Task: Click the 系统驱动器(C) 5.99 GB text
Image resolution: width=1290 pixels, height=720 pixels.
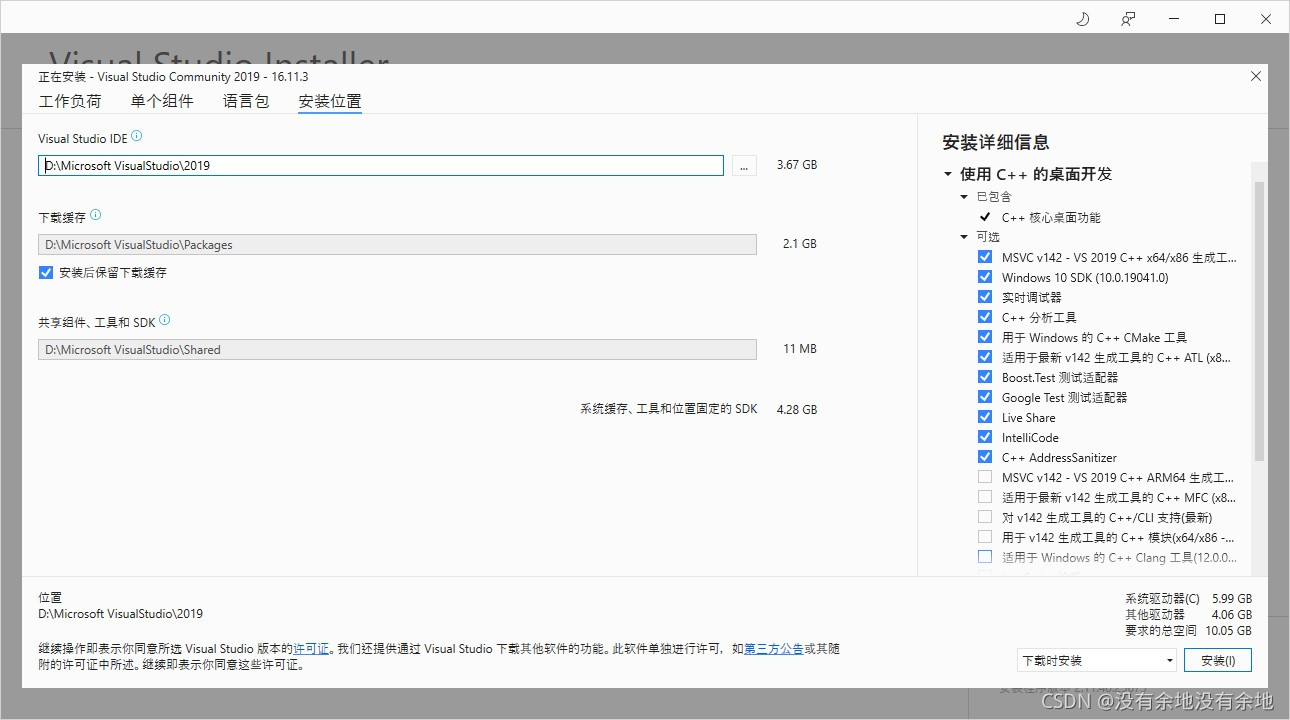Action: tap(1188, 599)
